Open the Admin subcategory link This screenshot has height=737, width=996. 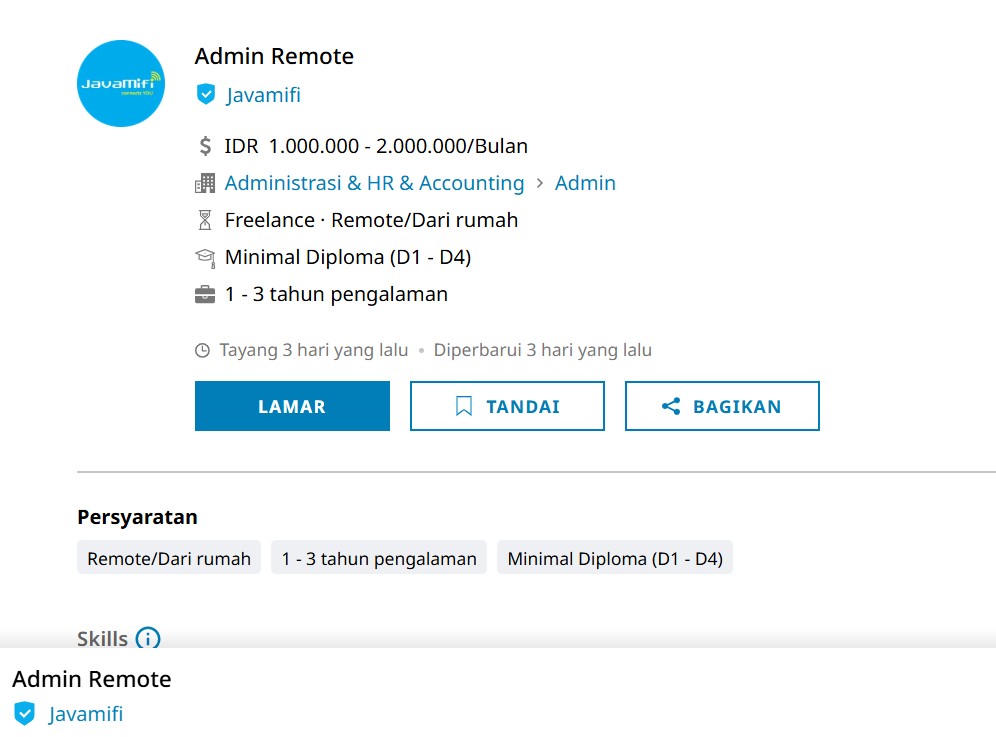point(585,183)
